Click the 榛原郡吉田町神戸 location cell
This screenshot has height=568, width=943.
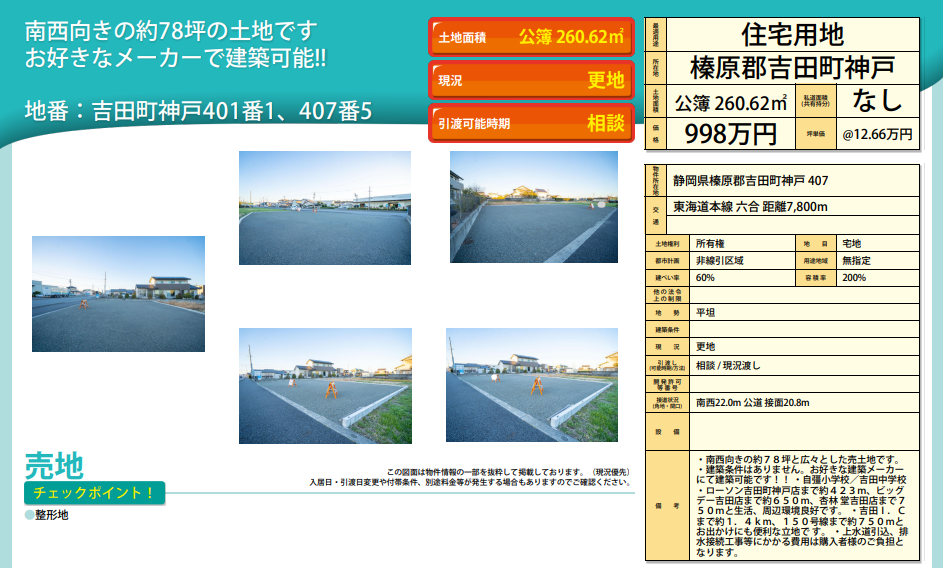(791, 68)
